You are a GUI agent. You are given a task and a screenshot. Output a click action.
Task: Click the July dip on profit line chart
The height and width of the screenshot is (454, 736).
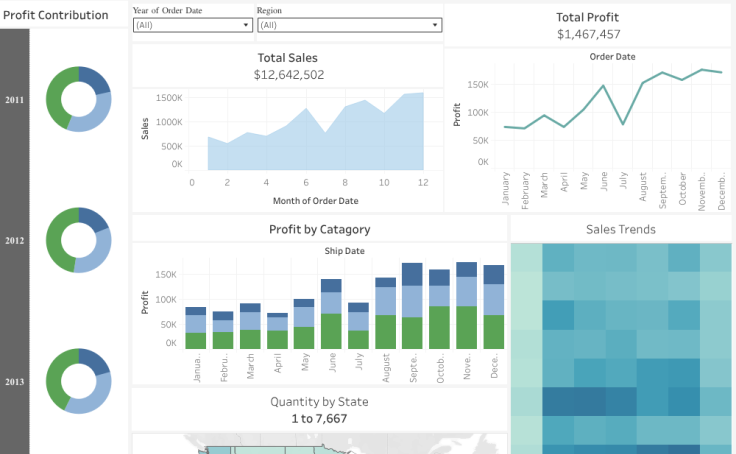[x=623, y=124]
